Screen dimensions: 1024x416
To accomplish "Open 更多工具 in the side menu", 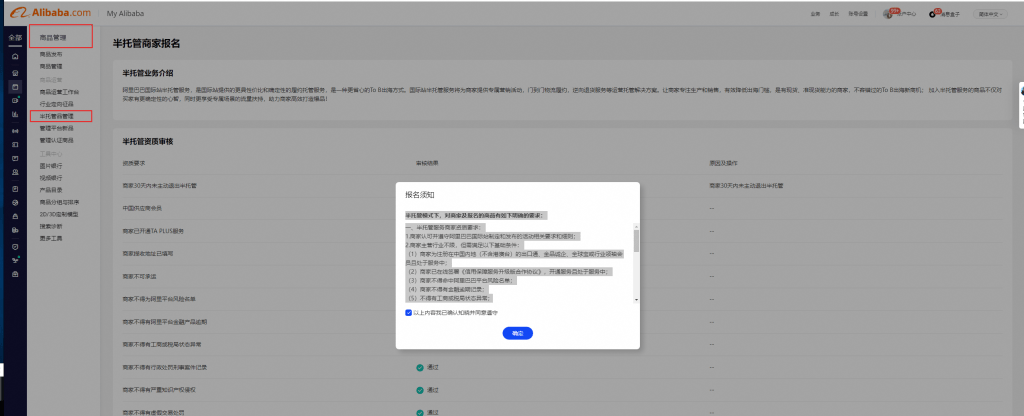I will 51,238.
